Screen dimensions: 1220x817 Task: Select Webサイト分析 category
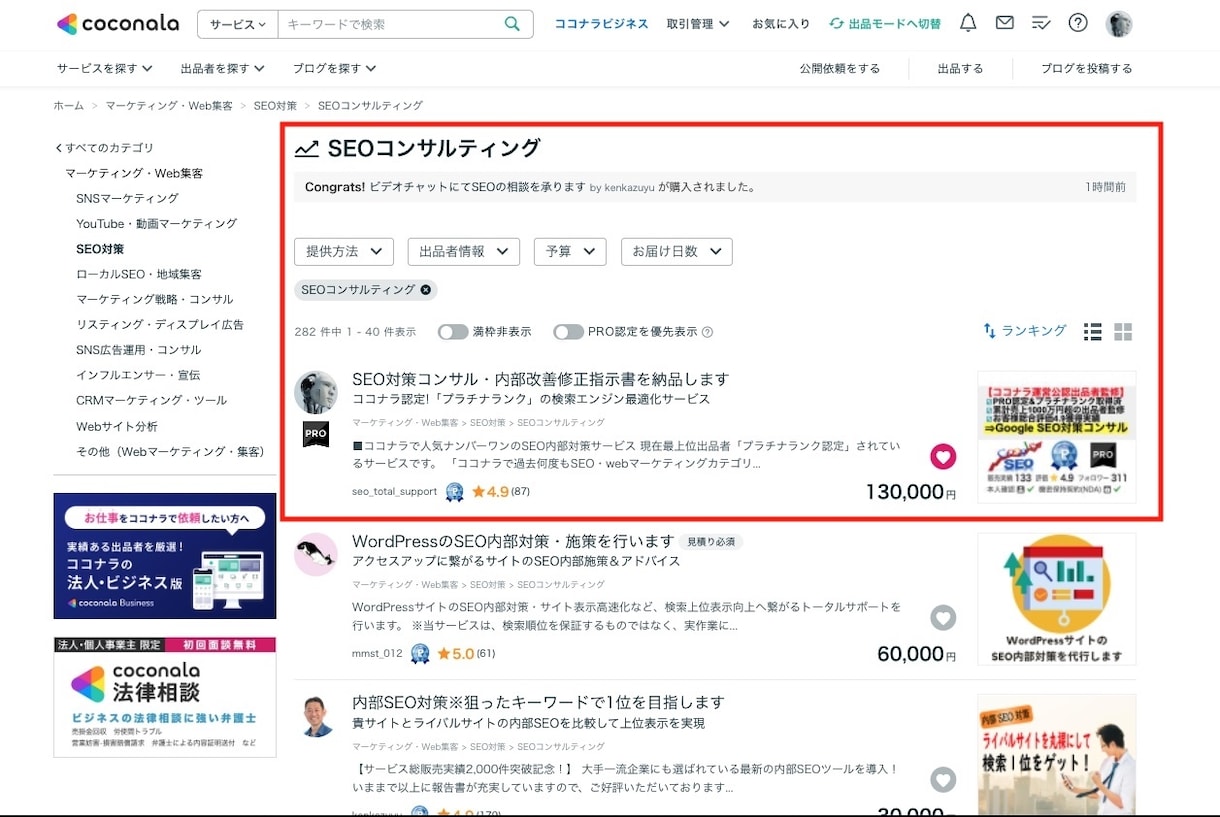pyautogui.click(x=116, y=426)
